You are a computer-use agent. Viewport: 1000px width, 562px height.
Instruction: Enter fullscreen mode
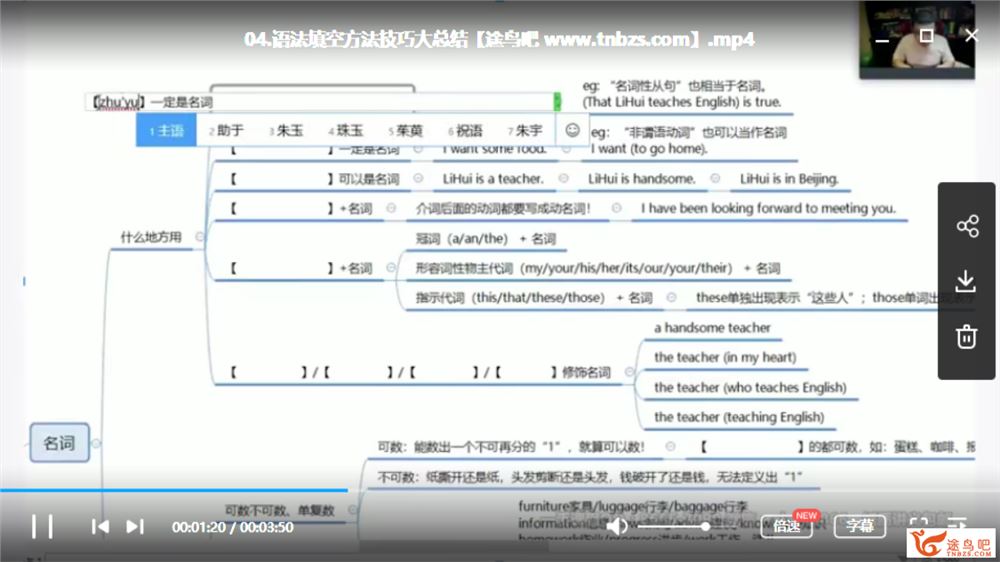tap(918, 526)
